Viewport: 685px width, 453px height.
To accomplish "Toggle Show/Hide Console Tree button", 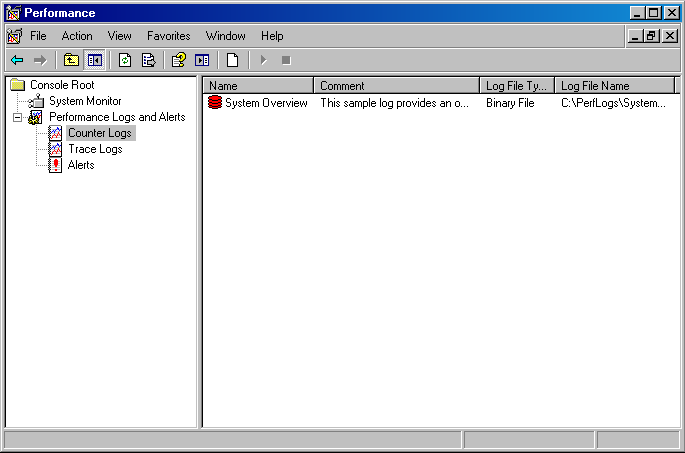I will pos(94,60).
